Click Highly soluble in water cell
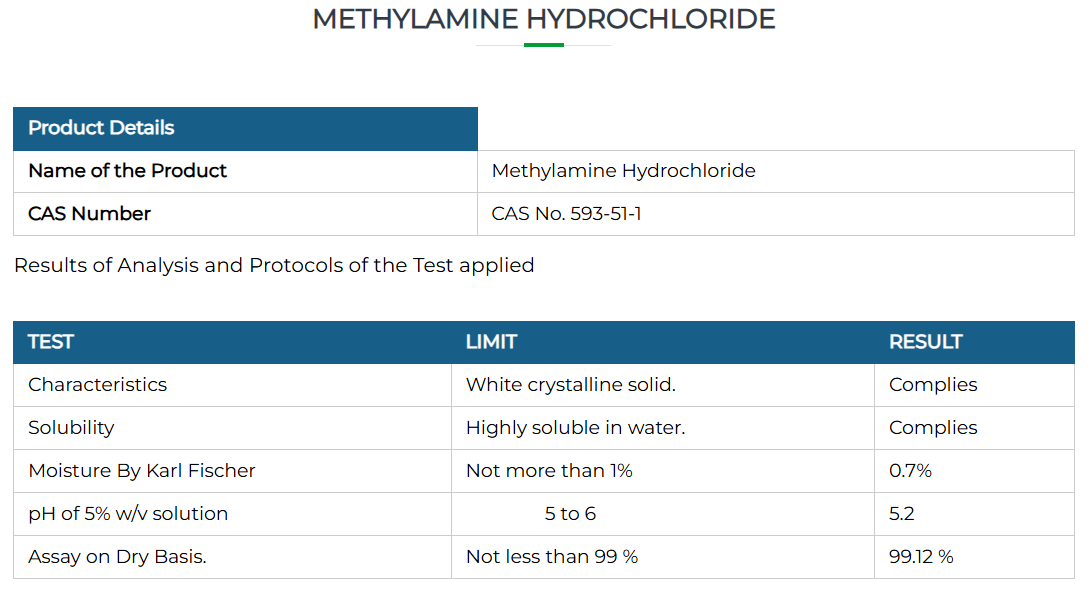The width and height of the screenshot is (1091, 591). point(663,428)
